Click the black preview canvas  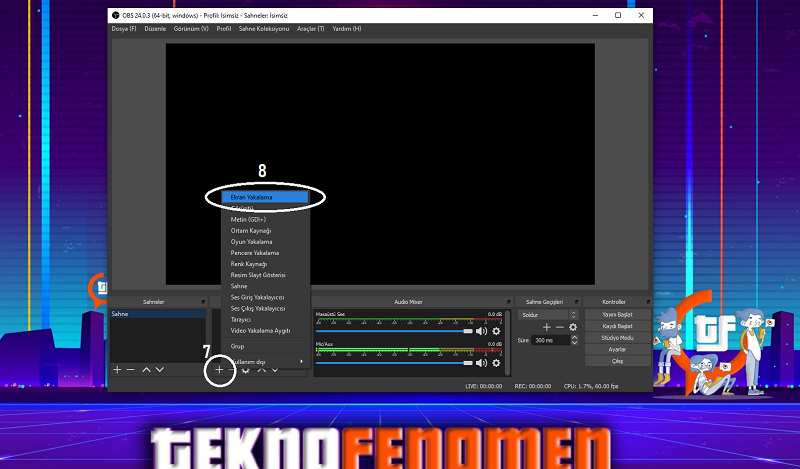pos(380,164)
